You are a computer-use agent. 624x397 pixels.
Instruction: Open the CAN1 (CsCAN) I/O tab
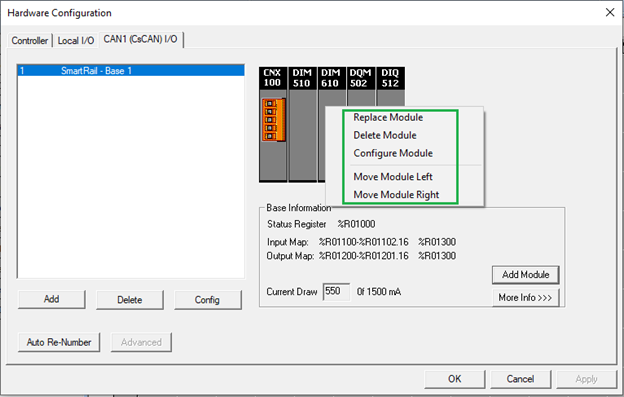(x=140, y=39)
